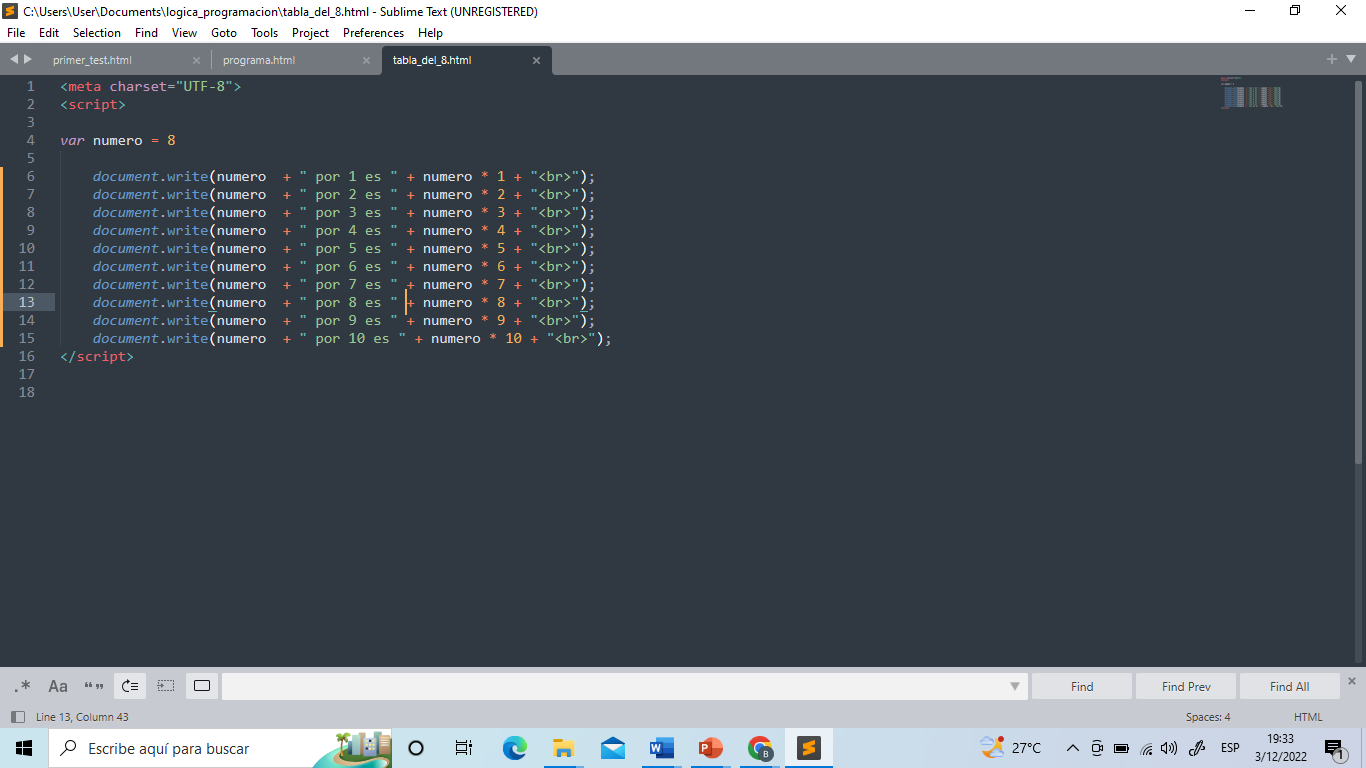Go to previous tab arrow

pyautogui.click(x=14, y=59)
